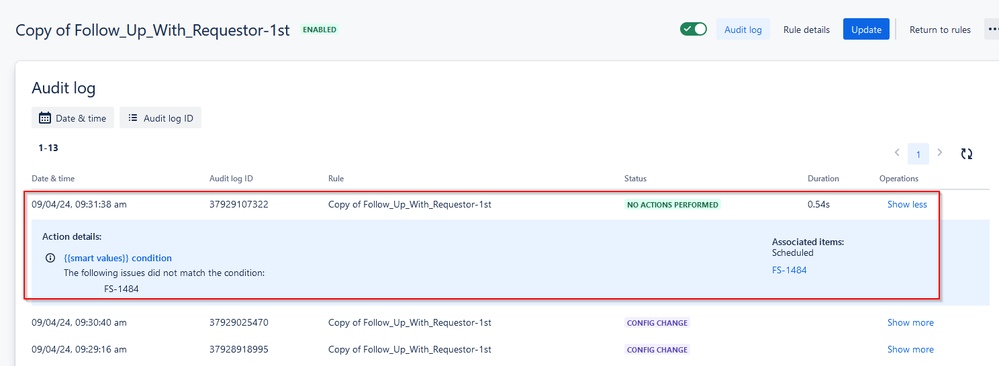Select audit log ID 37928918995

click(239, 349)
